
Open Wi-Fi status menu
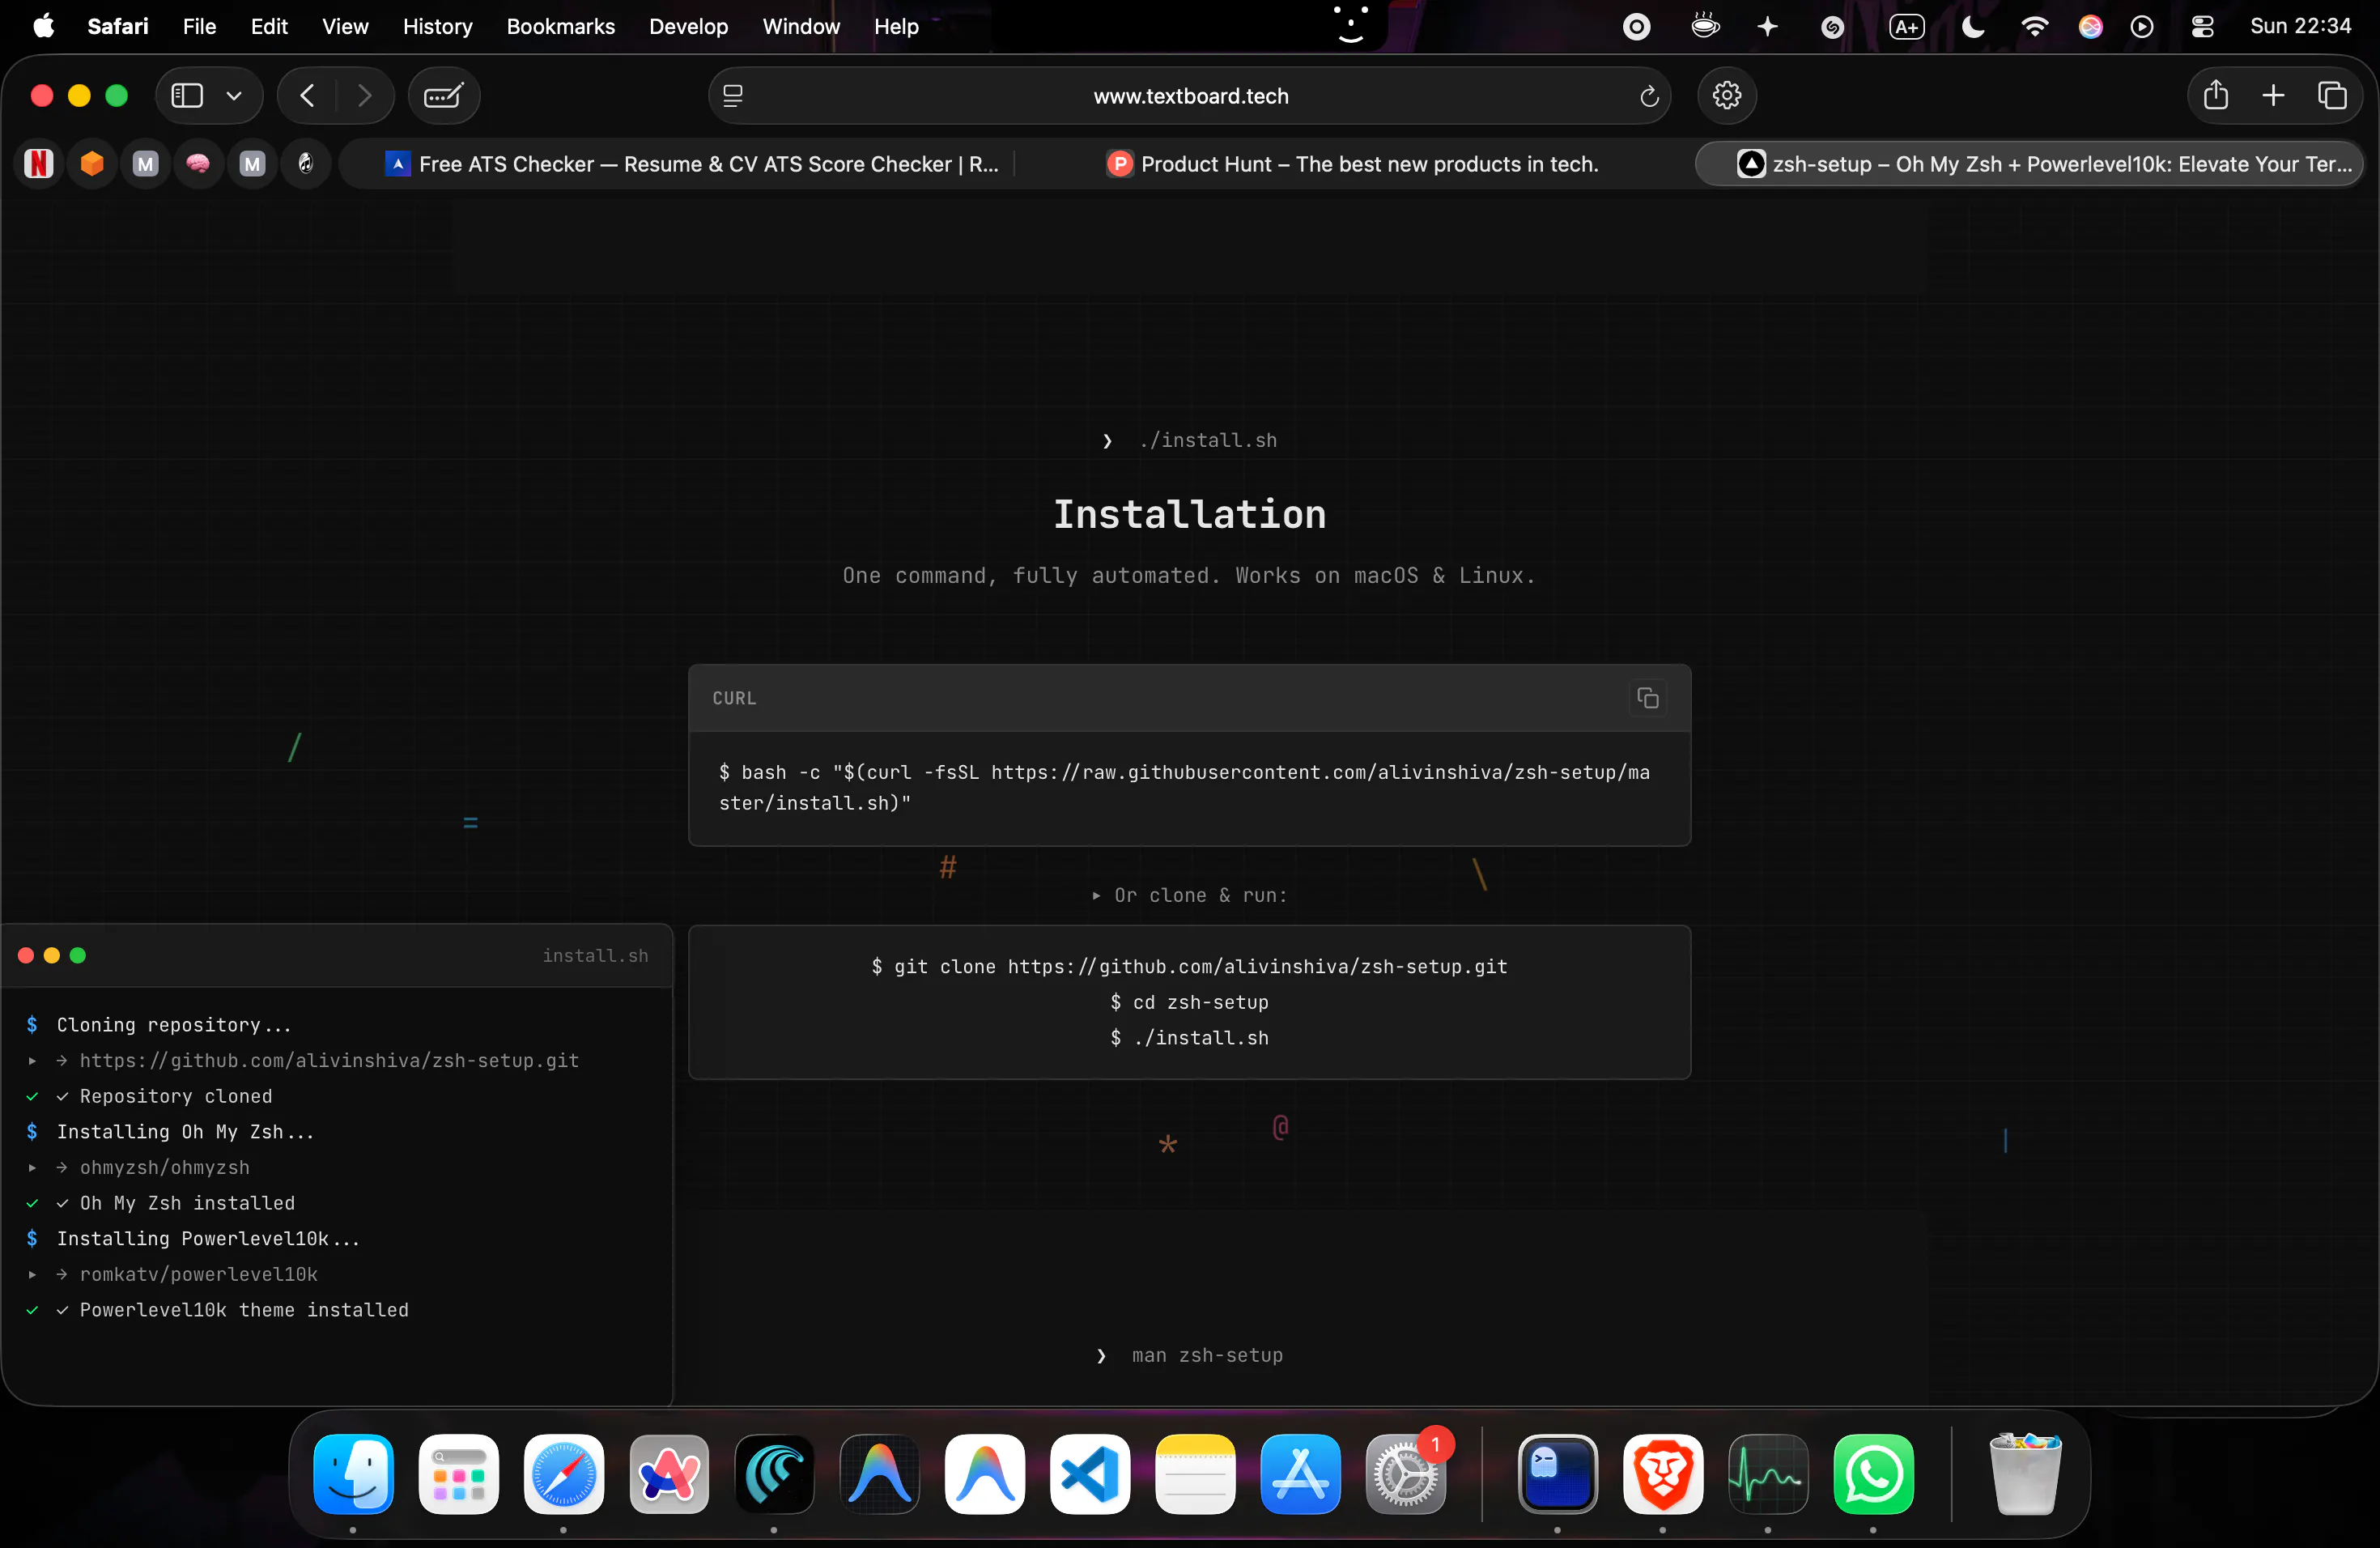click(x=2034, y=27)
